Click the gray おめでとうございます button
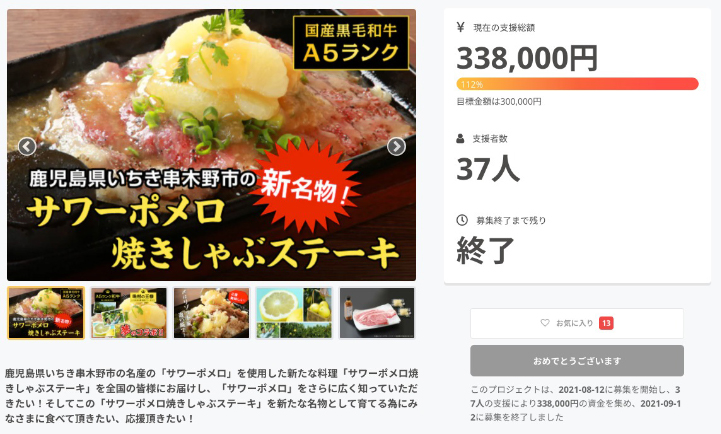The image size is (721, 434). [577, 361]
